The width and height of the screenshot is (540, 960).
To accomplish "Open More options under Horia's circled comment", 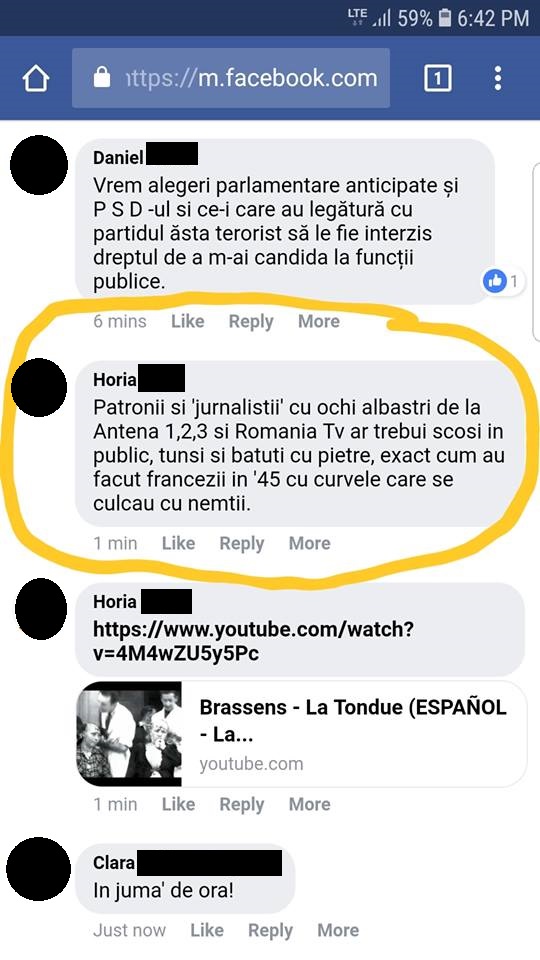I will [x=309, y=543].
